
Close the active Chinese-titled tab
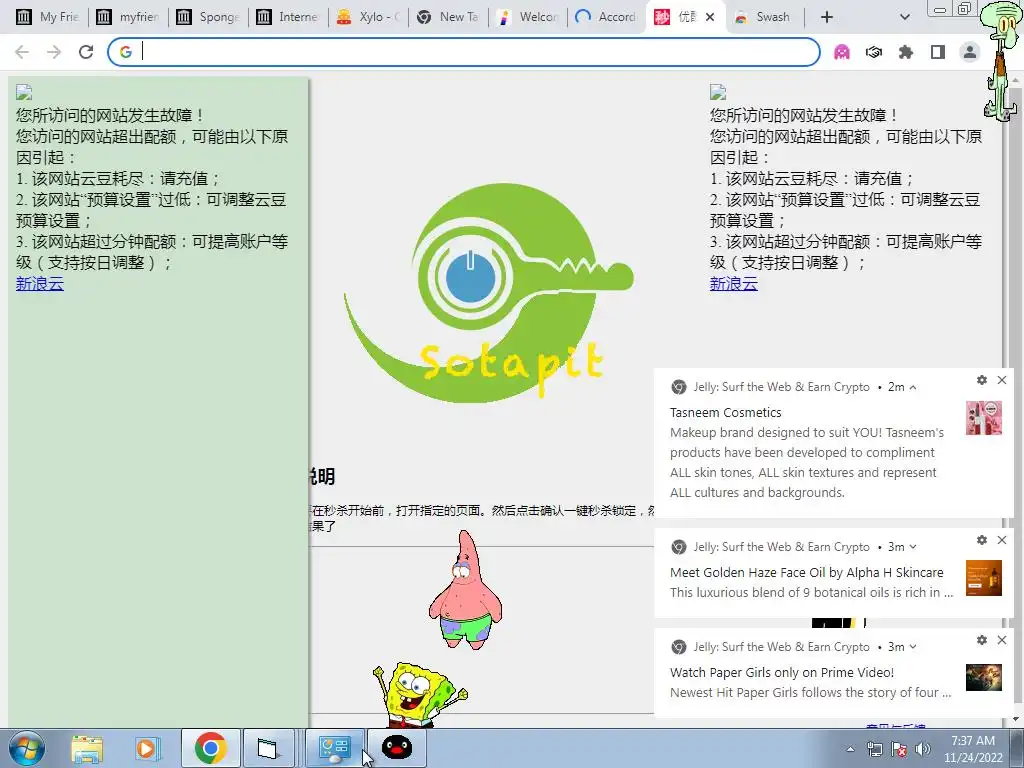710,17
